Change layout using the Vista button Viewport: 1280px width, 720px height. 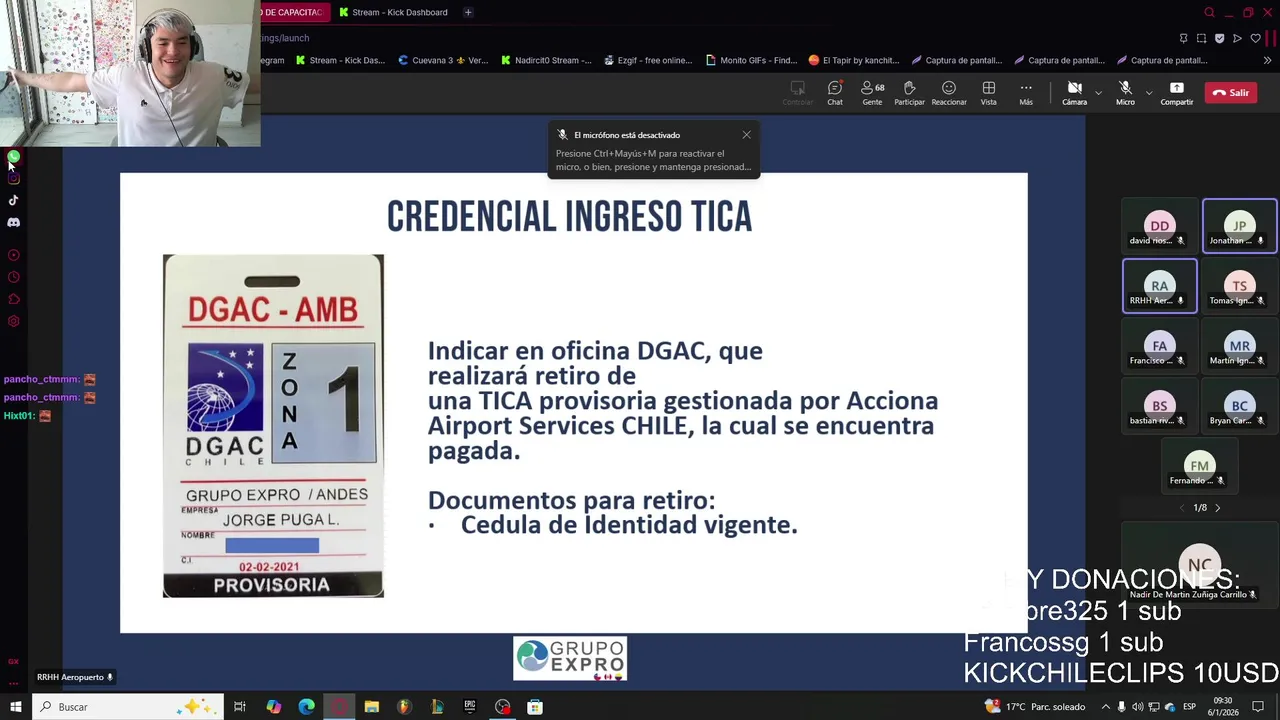point(988,93)
